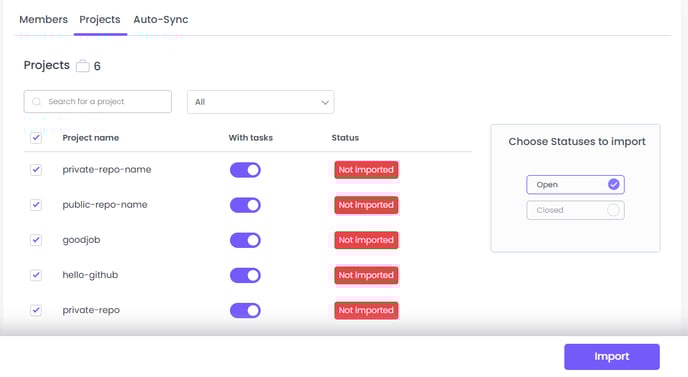Focus the Search for a project field
Image resolution: width=688 pixels, height=377 pixels.
pos(97,101)
